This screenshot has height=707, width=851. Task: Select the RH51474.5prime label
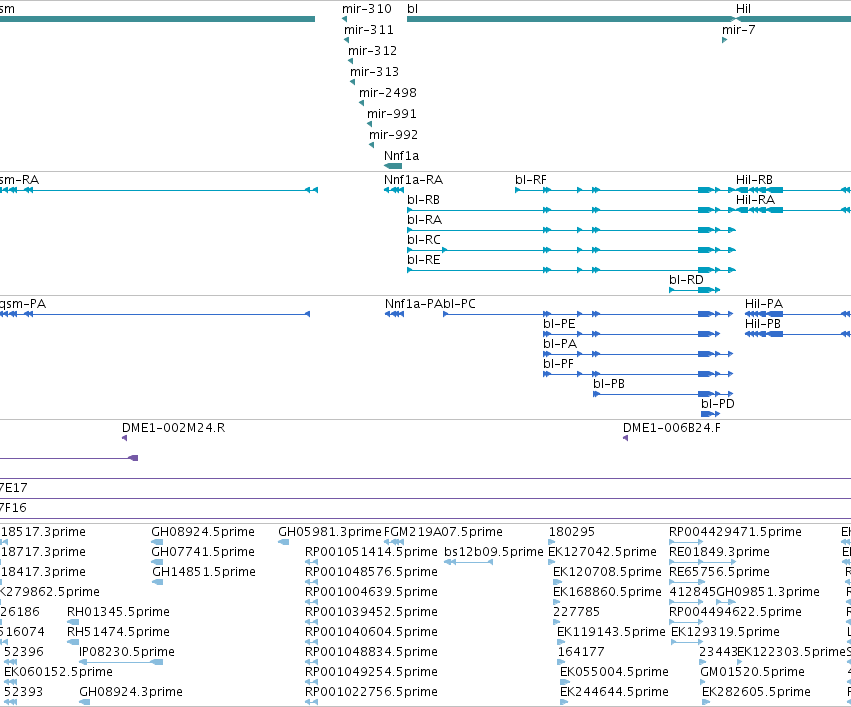(118, 632)
